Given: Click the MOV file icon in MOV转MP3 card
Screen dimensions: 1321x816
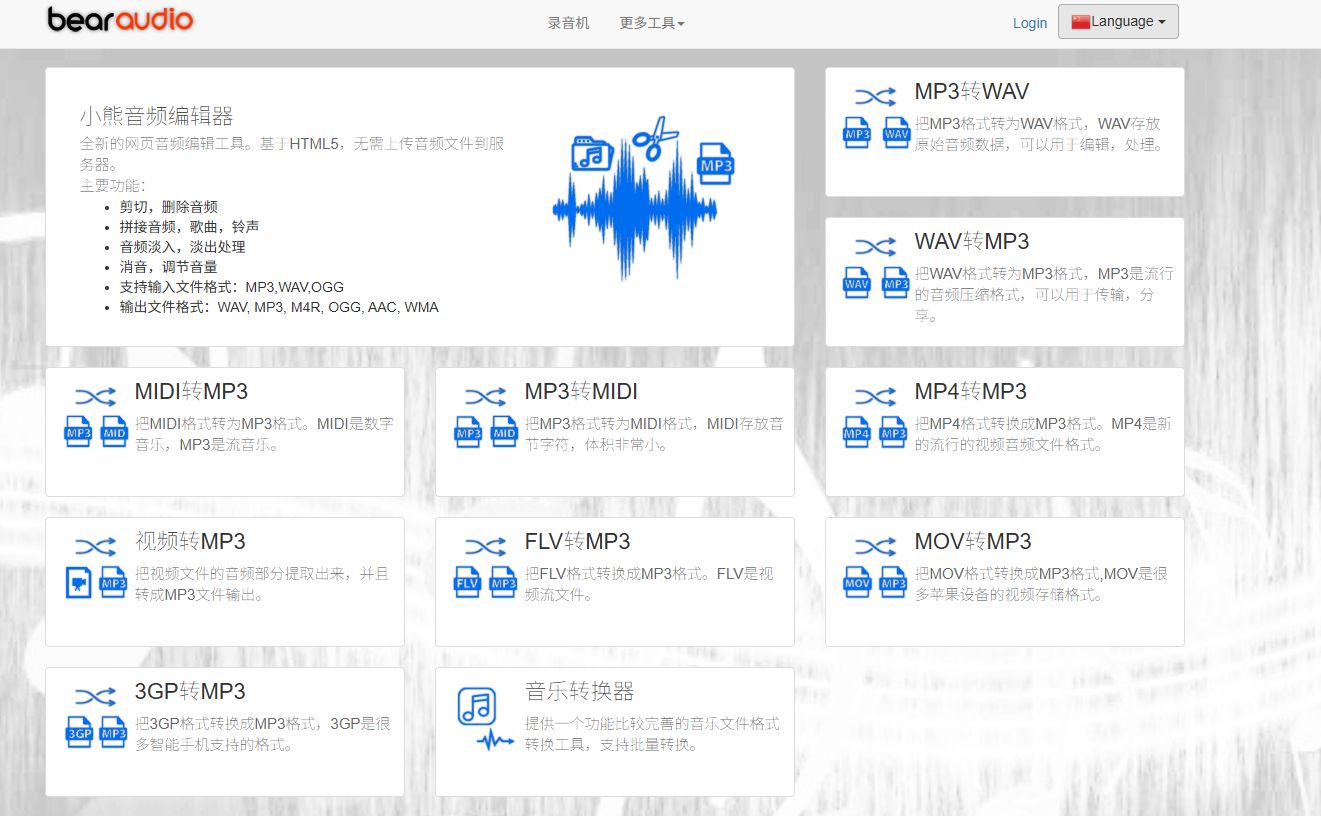Looking at the screenshot, I should [857, 582].
